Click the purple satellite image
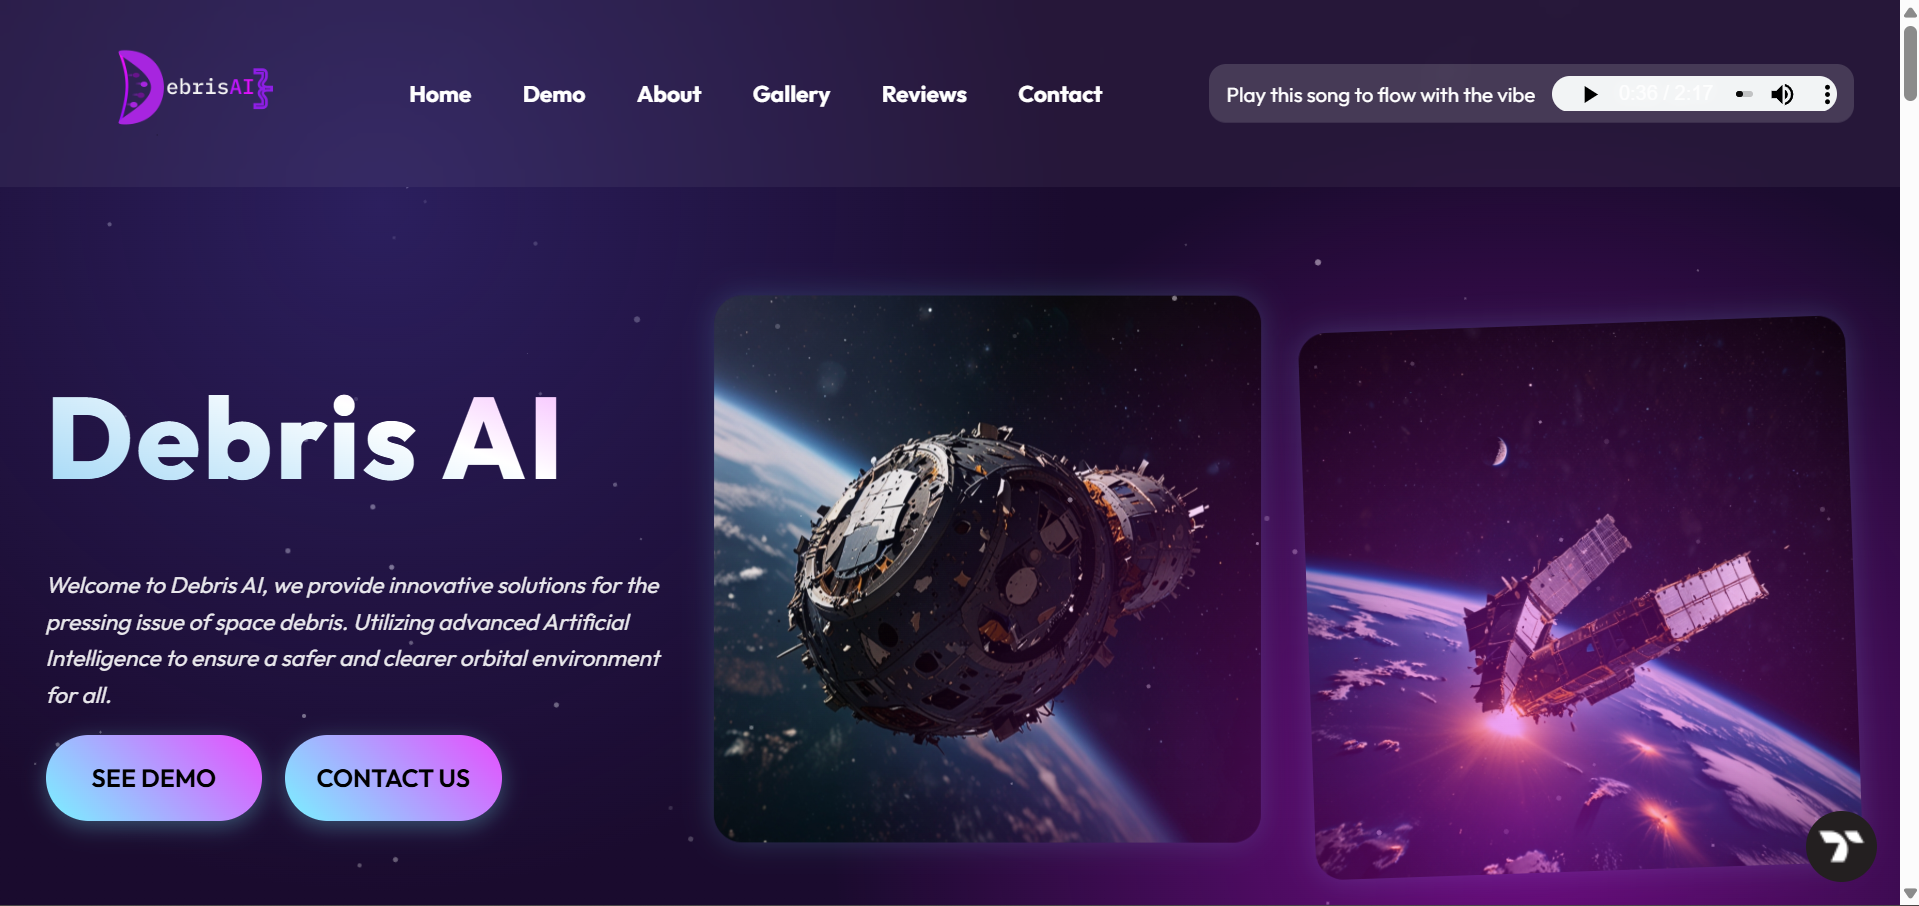The image size is (1919, 906). click(x=1579, y=598)
